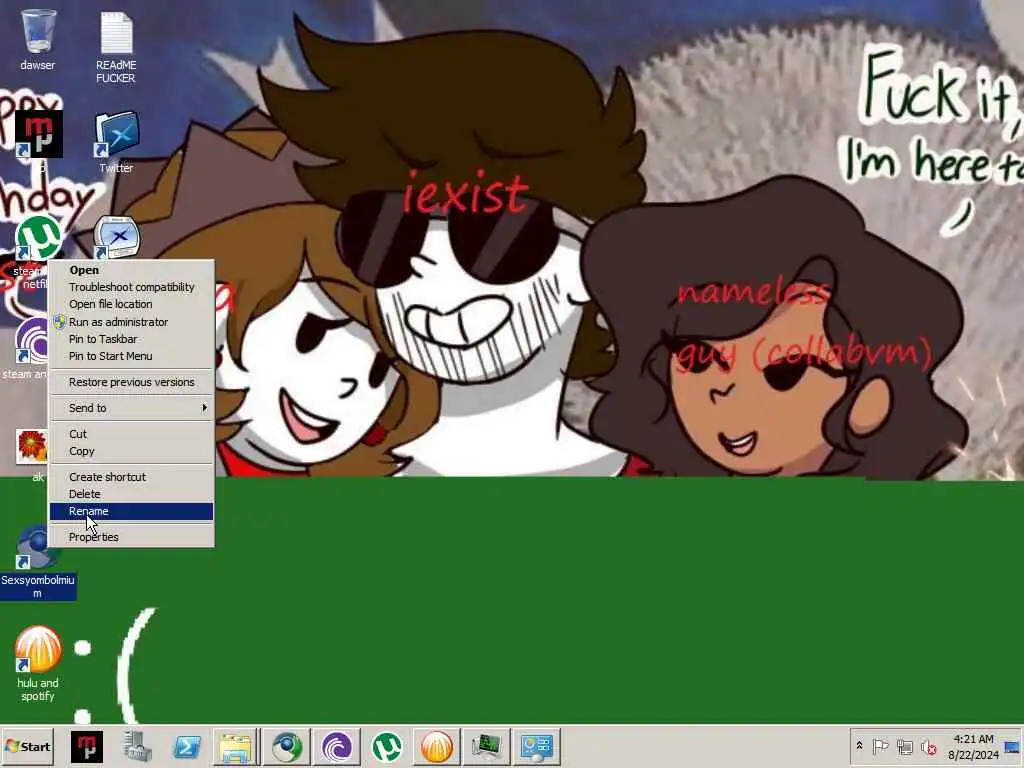The image size is (1024, 768).
Task: Choose Cut from the context menu
Action: pos(132,434)
